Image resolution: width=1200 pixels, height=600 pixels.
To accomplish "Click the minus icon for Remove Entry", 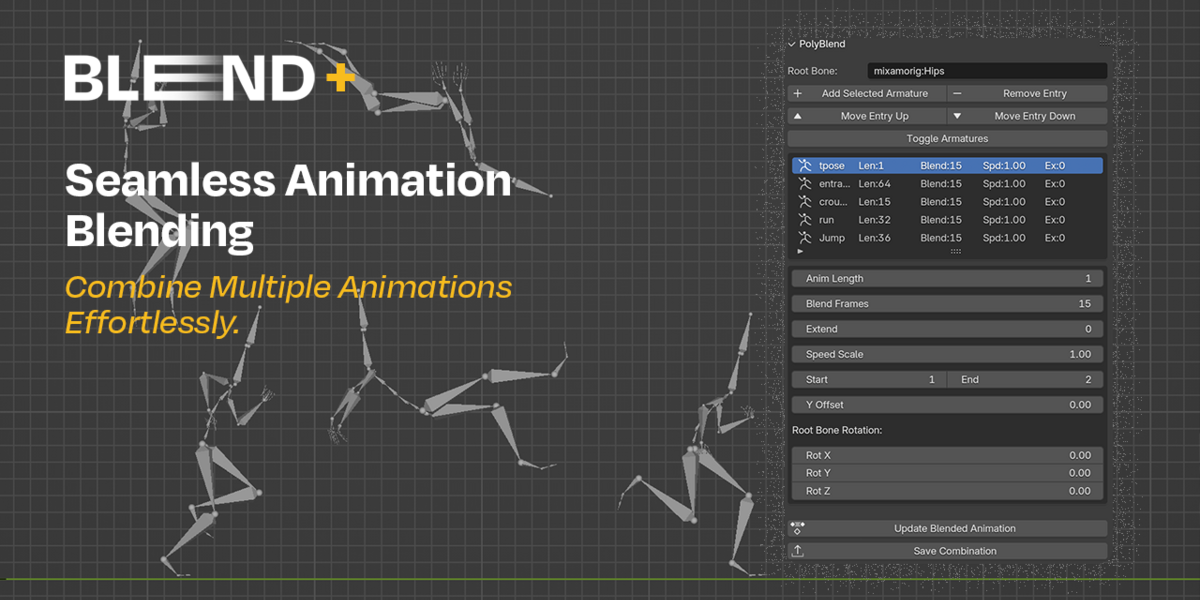I will tap(957, 94).
